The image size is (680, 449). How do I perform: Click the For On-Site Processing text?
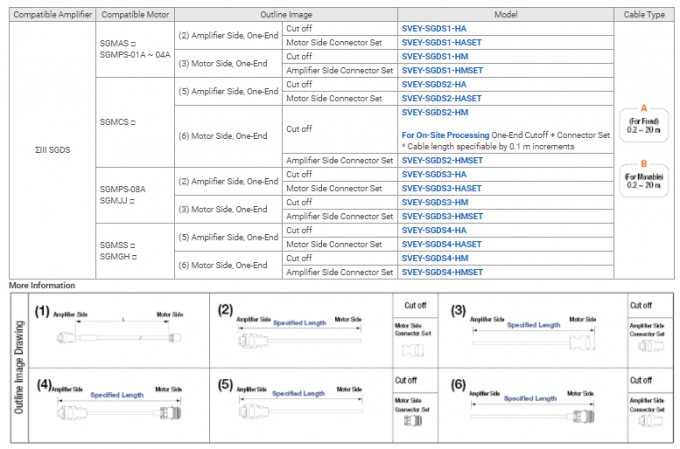[446, 134]
